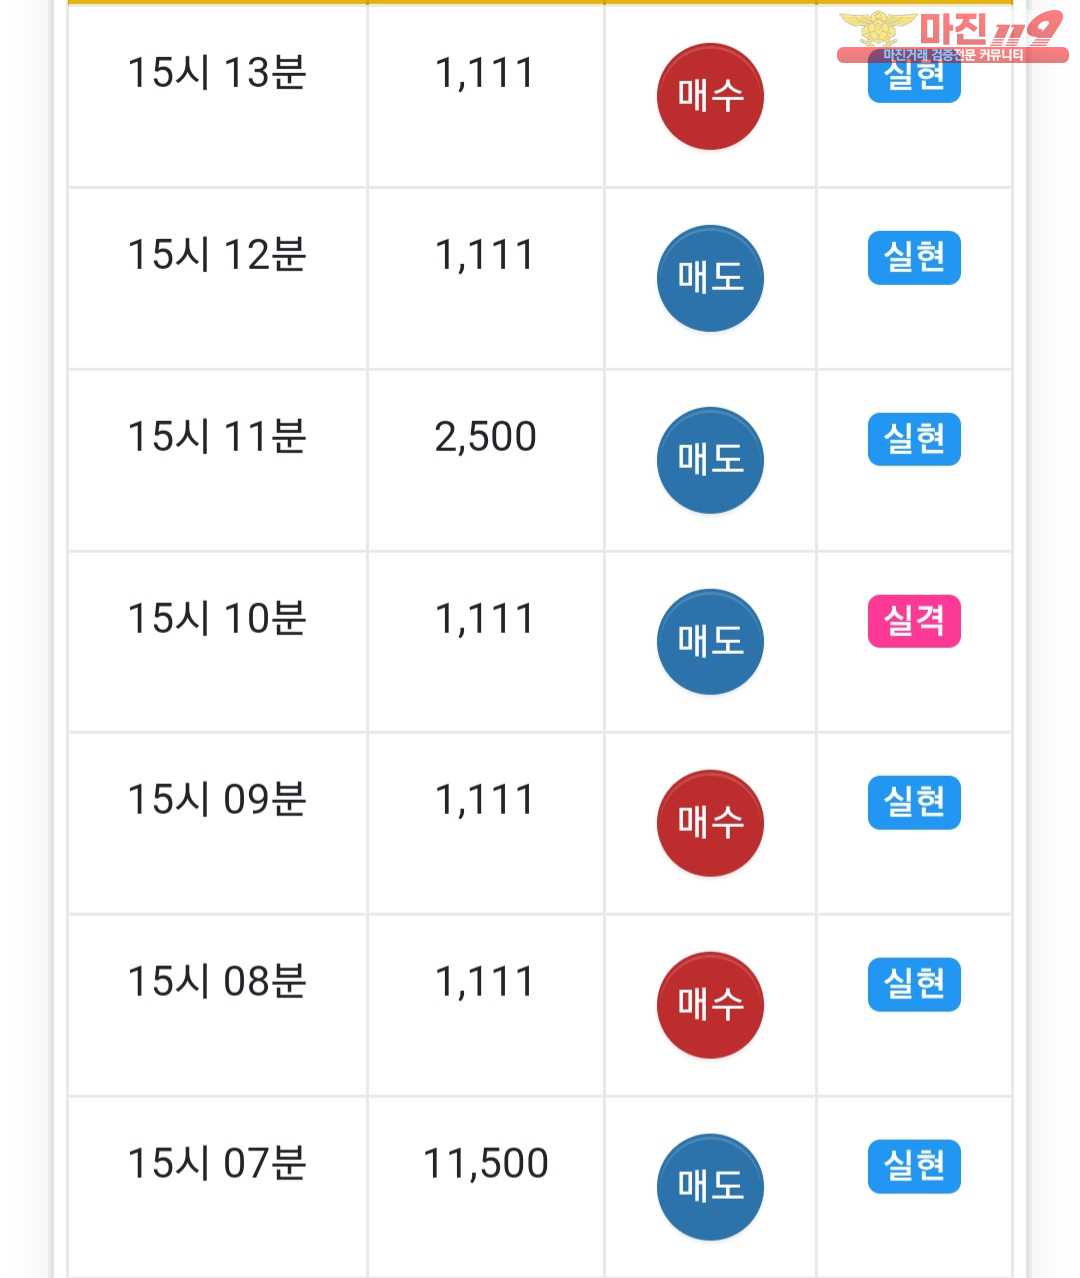
Task: Select the 1,111 amount in 15시 09분 row
Action: coord(485,800)
